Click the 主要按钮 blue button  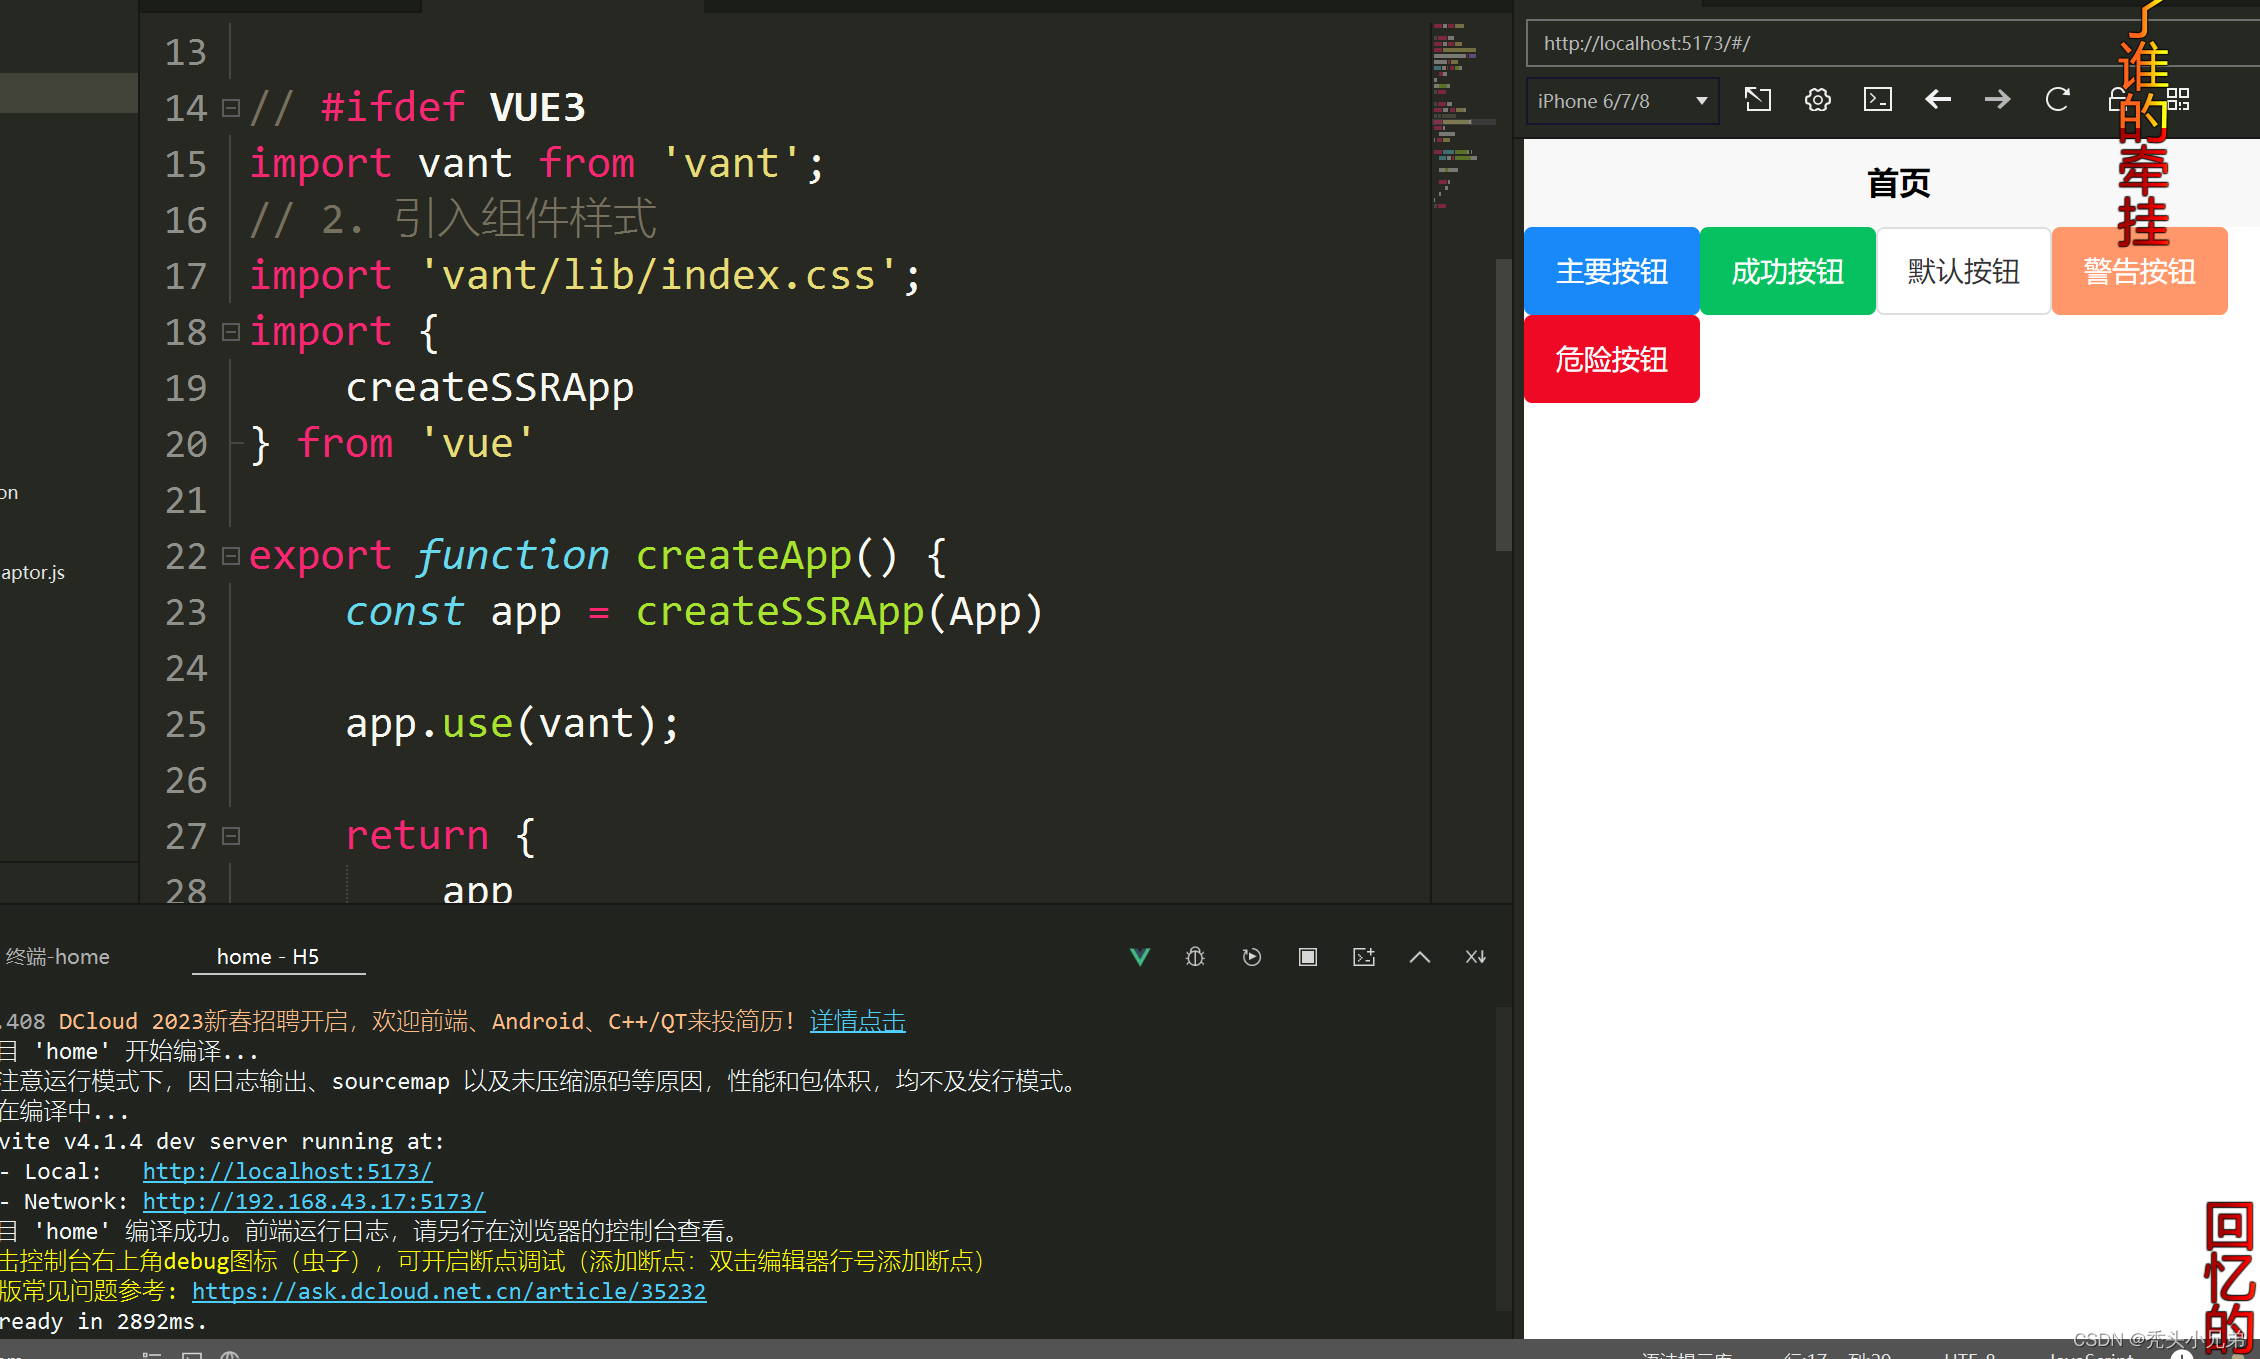point(1611,271)
